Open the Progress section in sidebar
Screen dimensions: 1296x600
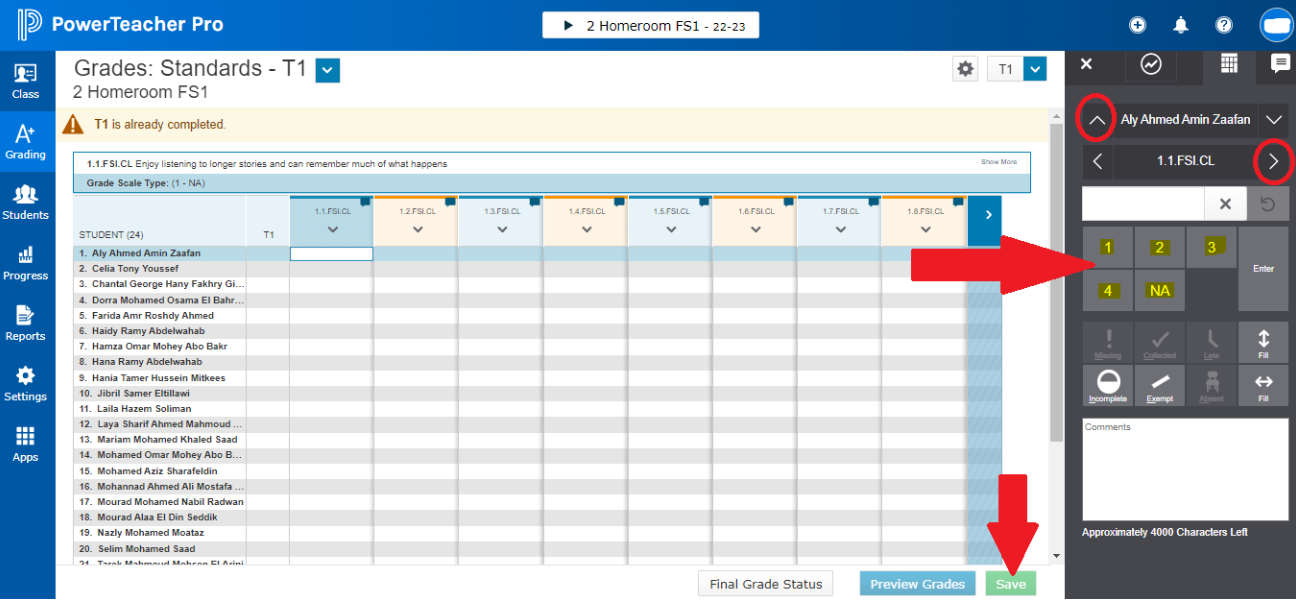(26, 264)
